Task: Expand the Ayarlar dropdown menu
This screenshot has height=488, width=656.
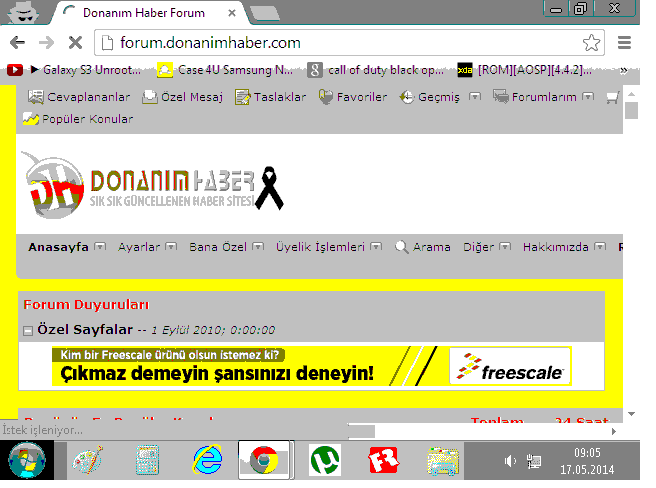Action: 170,247
